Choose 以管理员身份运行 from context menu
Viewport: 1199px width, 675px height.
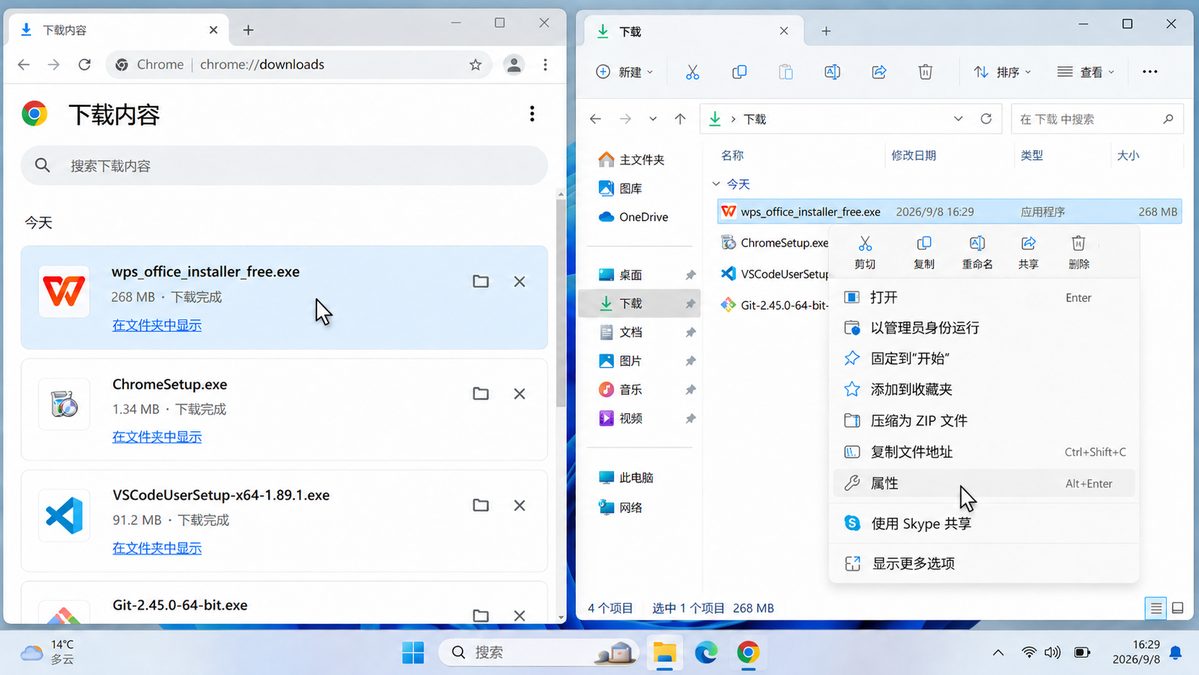coord(983,328)
